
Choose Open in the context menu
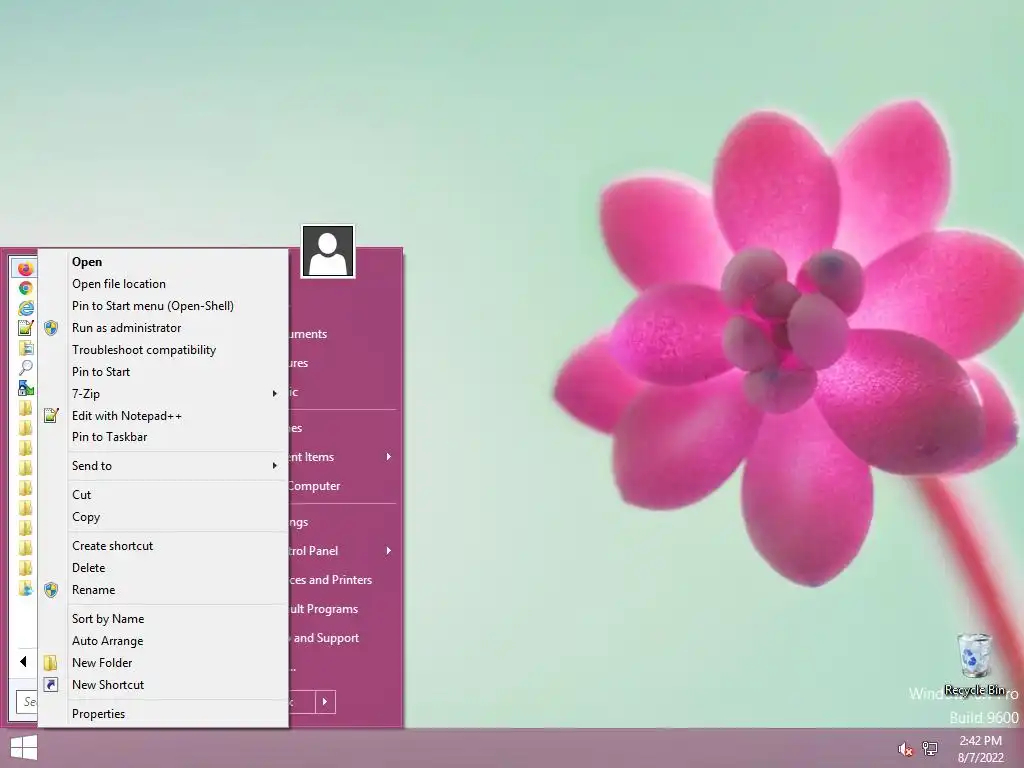163,262
